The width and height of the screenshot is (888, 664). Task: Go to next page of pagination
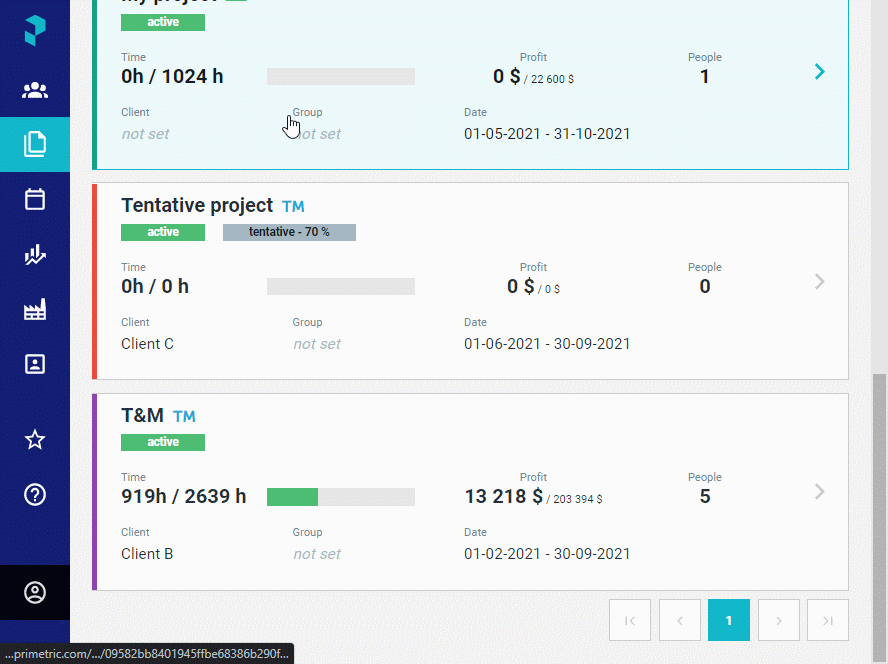click(779, 620)
